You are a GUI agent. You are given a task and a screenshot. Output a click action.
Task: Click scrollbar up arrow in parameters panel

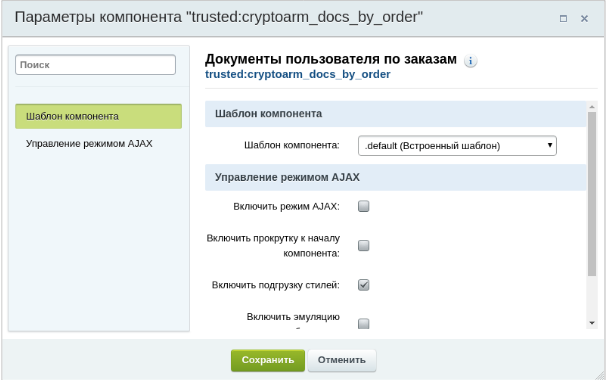tap(592, 106)
